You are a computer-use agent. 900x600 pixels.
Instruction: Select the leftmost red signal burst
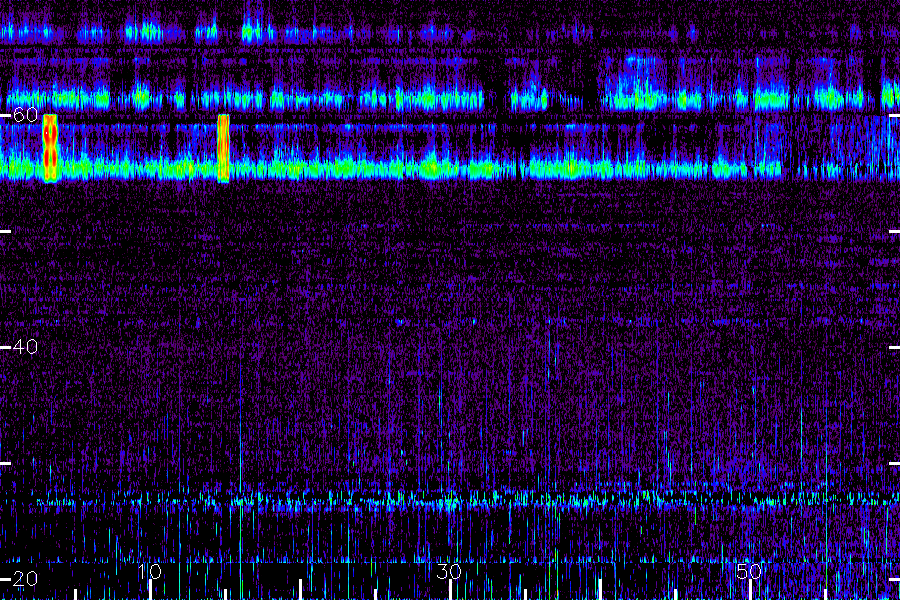[x=51, y=148]
